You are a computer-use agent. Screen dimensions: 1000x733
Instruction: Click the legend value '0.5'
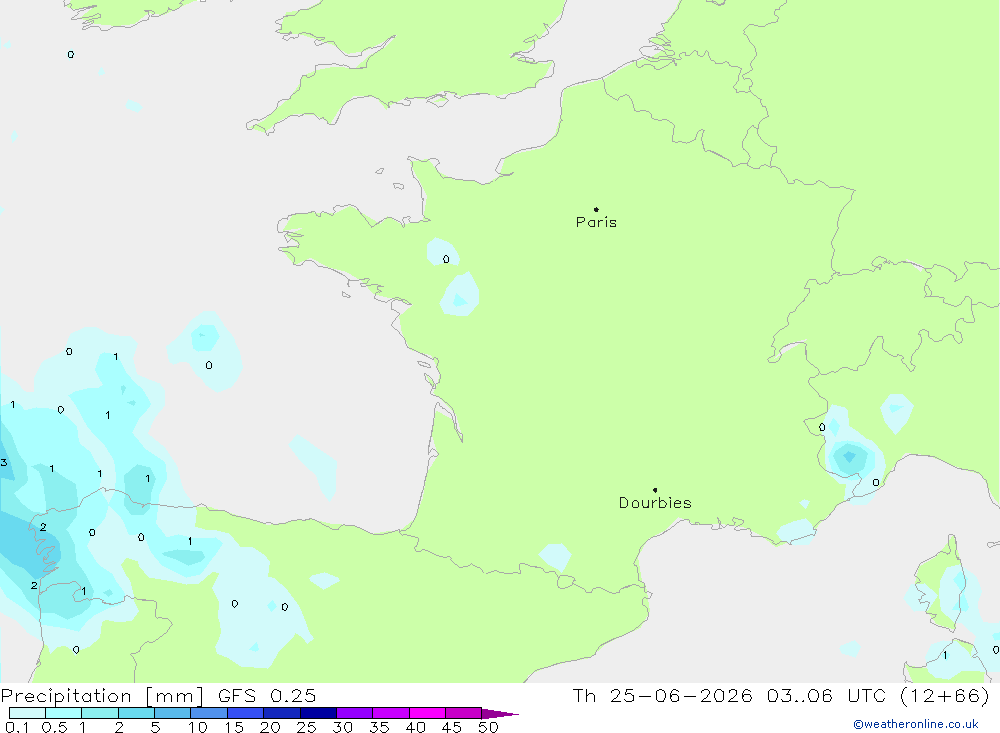tap(54, 727)
